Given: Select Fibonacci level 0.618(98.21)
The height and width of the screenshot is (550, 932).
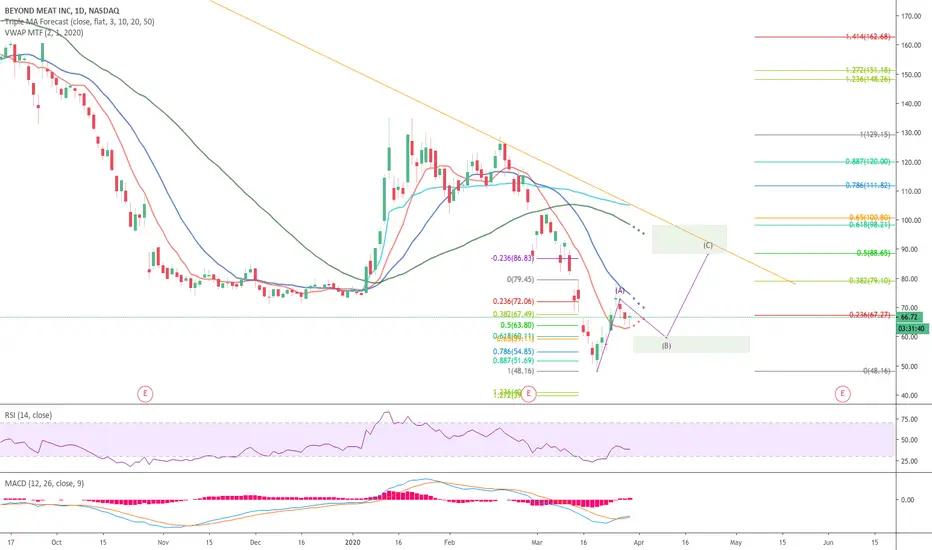Looking at the screenshot, I should click(x=870, y=225).
